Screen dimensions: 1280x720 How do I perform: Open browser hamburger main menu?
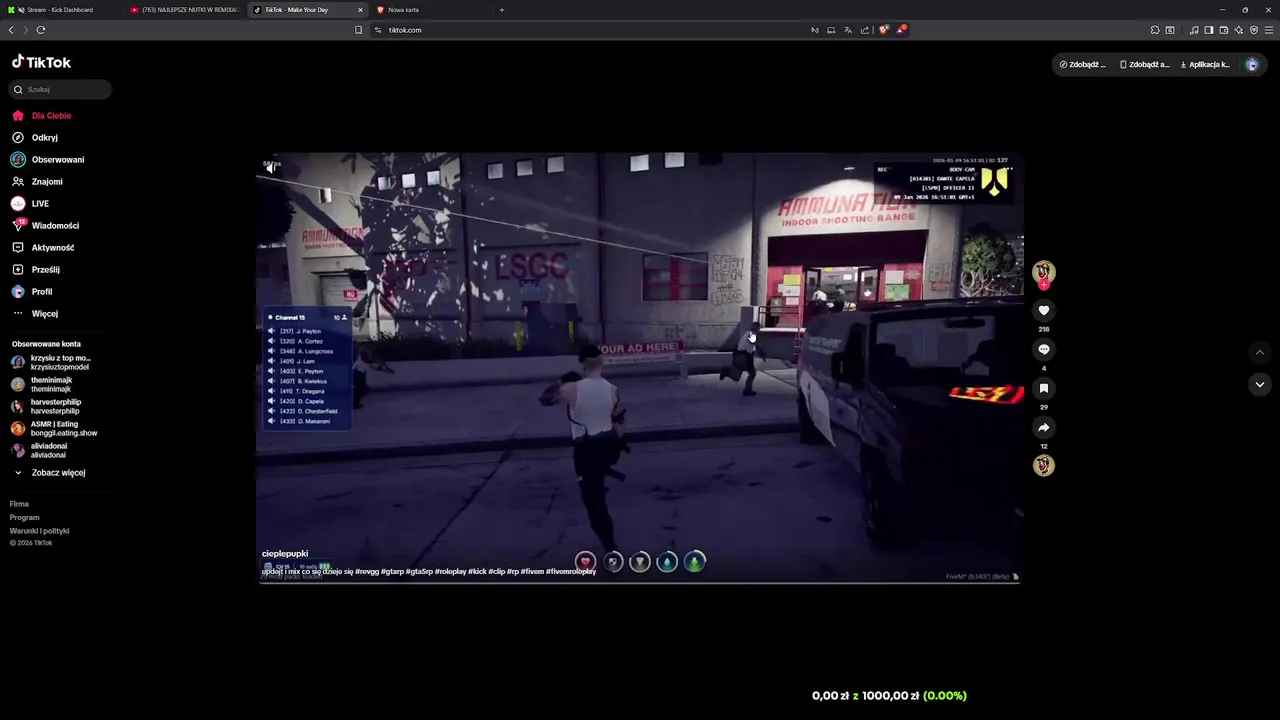pos(1269,30)
